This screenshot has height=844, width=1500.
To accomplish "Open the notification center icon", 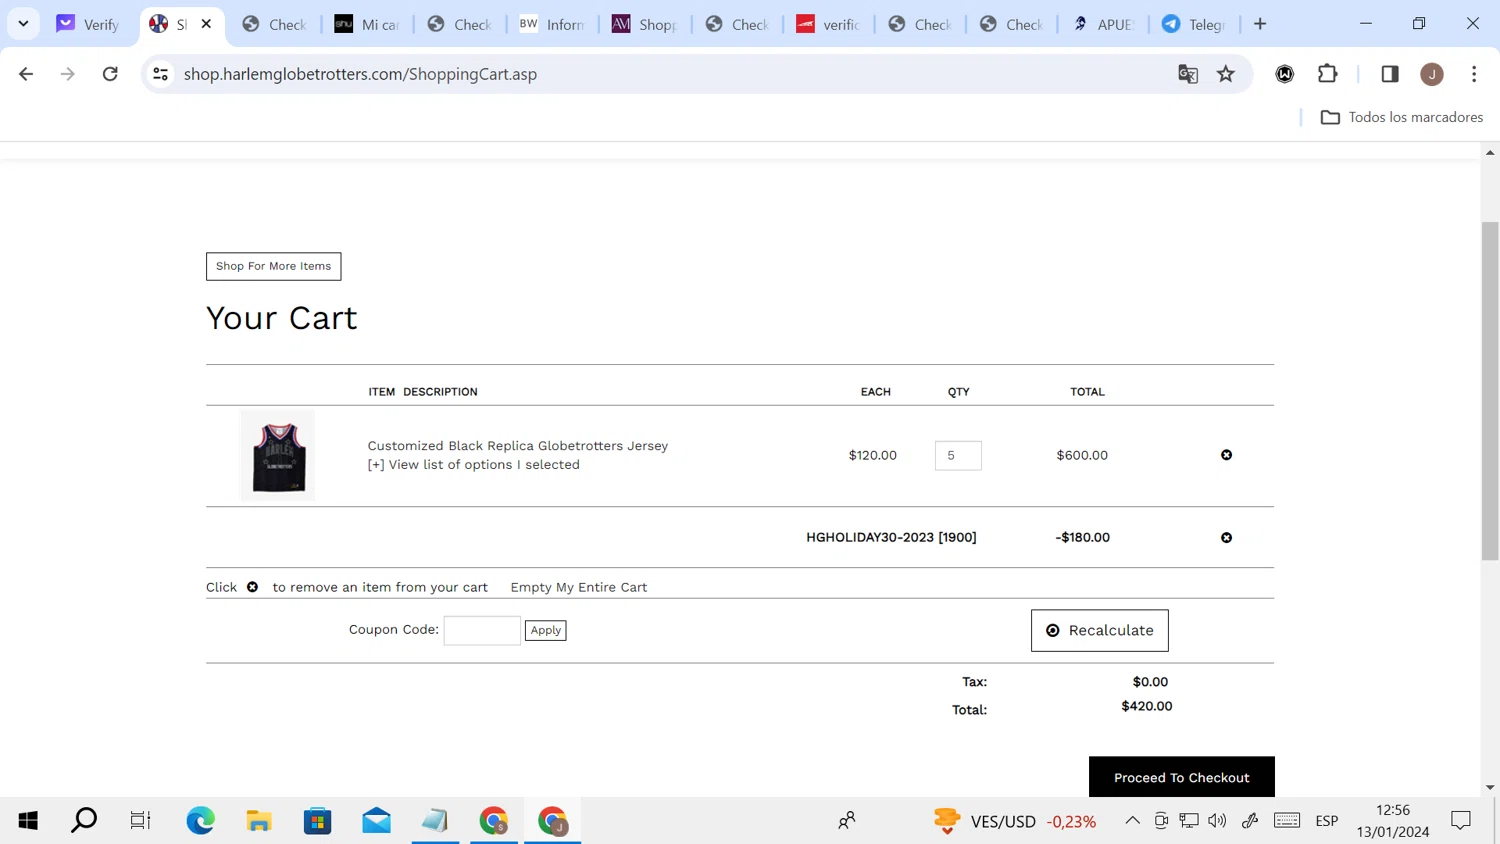I will click(1461, 821).
